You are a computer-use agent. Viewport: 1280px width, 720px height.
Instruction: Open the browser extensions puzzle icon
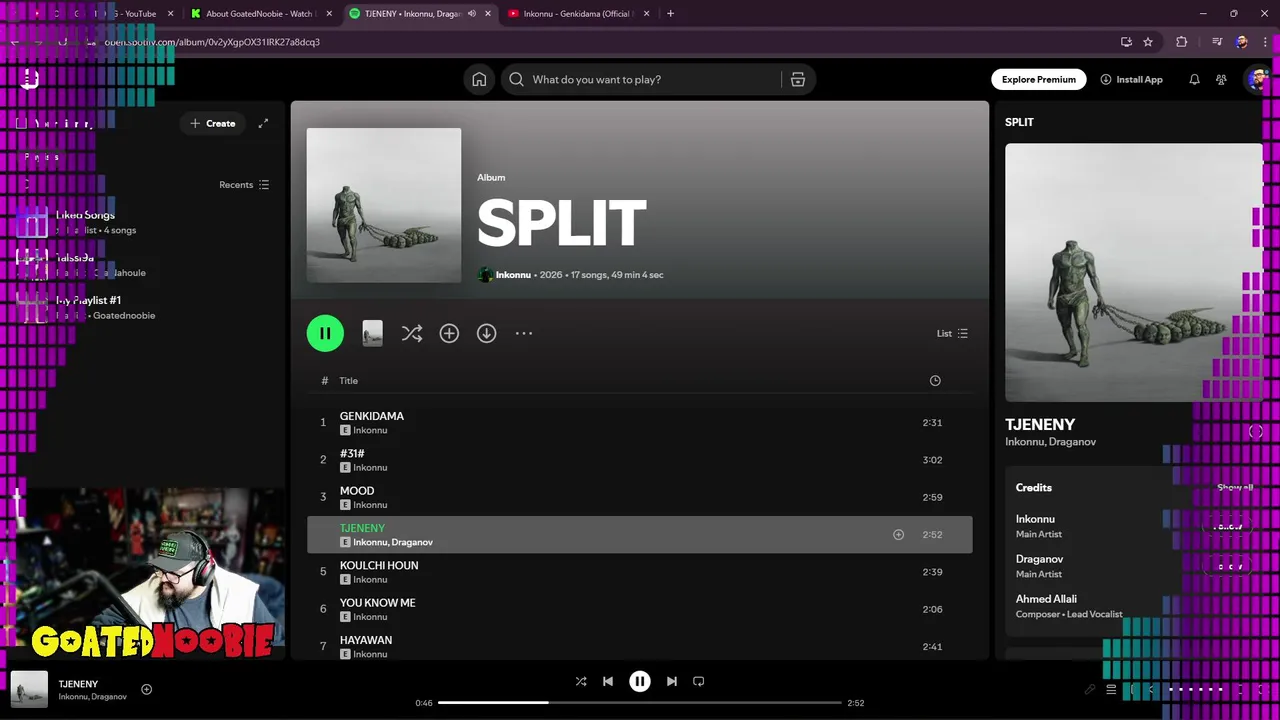pos(1182,42)
